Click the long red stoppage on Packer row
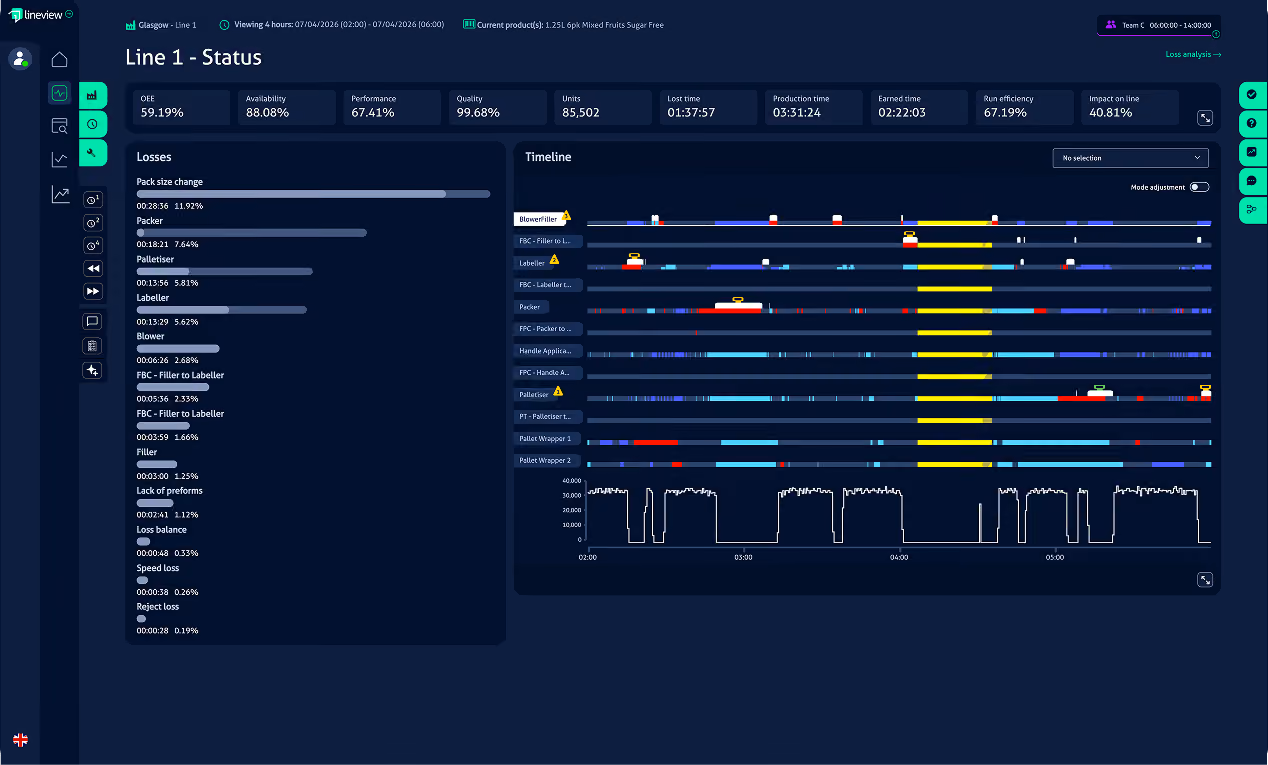This screenshot has width=1268, height=765. (730, 311)
